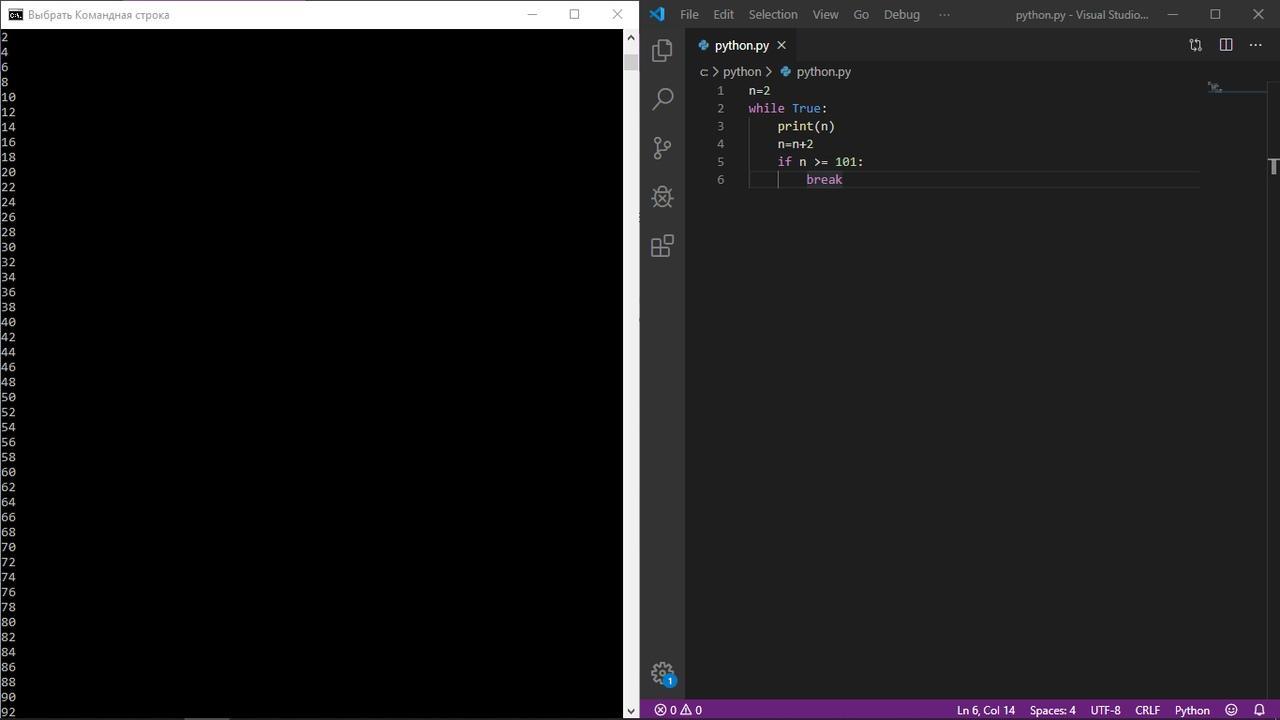
Task: Click the 'break' keyword in code
Action: coord(824,180)
